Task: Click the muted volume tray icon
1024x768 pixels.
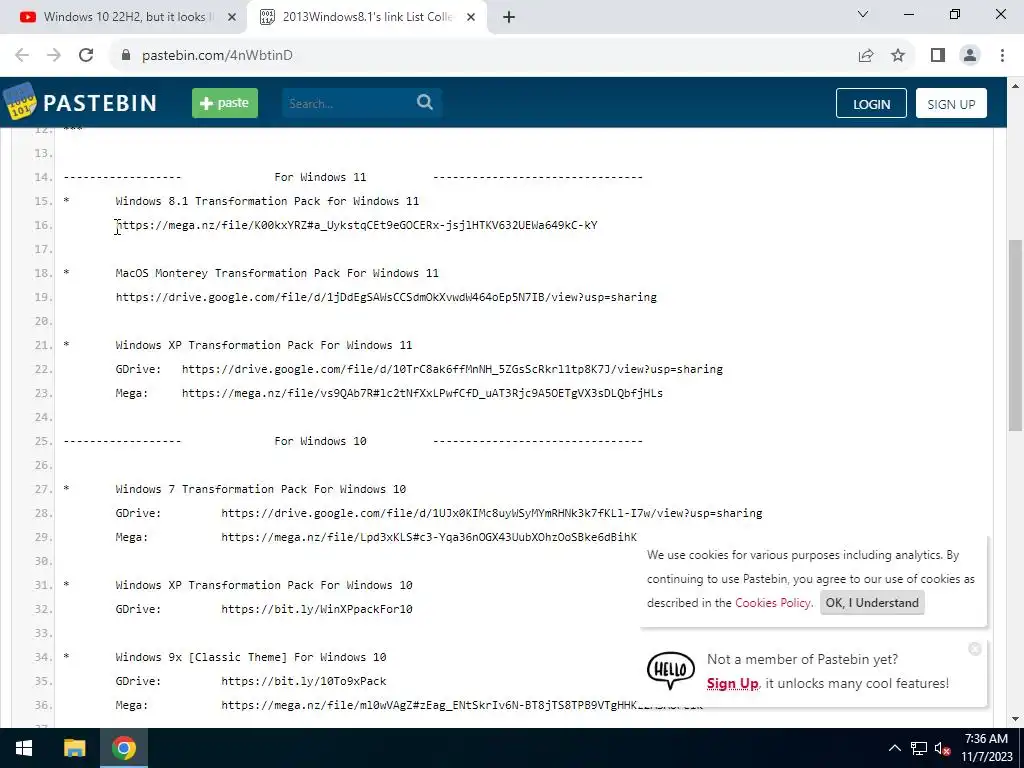Action: tap(942, 748)
